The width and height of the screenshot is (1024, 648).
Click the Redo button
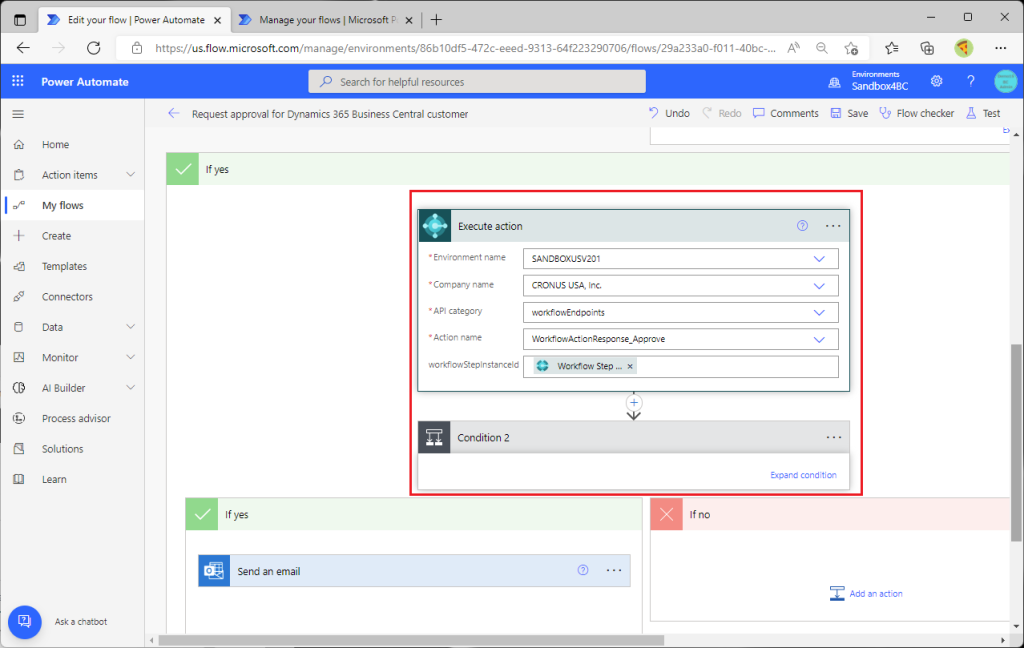tap(722, 113)
